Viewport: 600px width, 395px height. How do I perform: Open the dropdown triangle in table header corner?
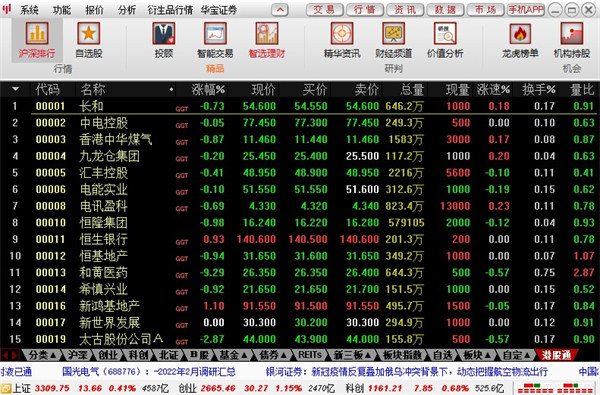(x=15, y=89)
